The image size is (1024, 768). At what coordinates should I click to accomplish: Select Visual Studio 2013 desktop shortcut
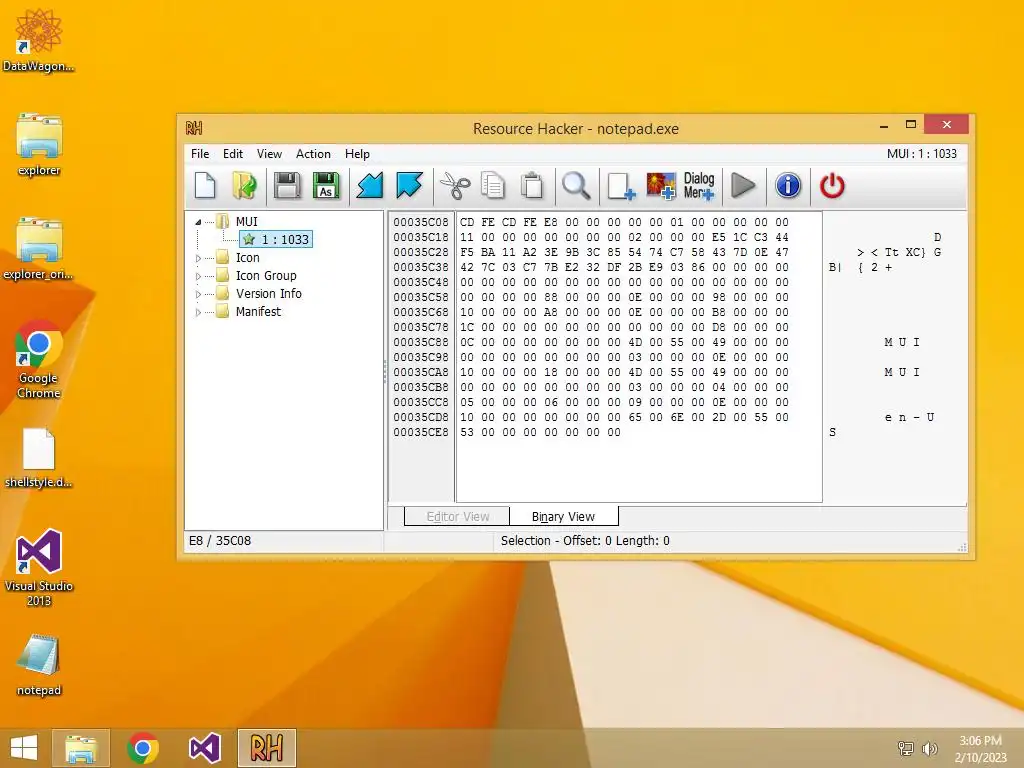pyautogui.click(x=39, y=568)
